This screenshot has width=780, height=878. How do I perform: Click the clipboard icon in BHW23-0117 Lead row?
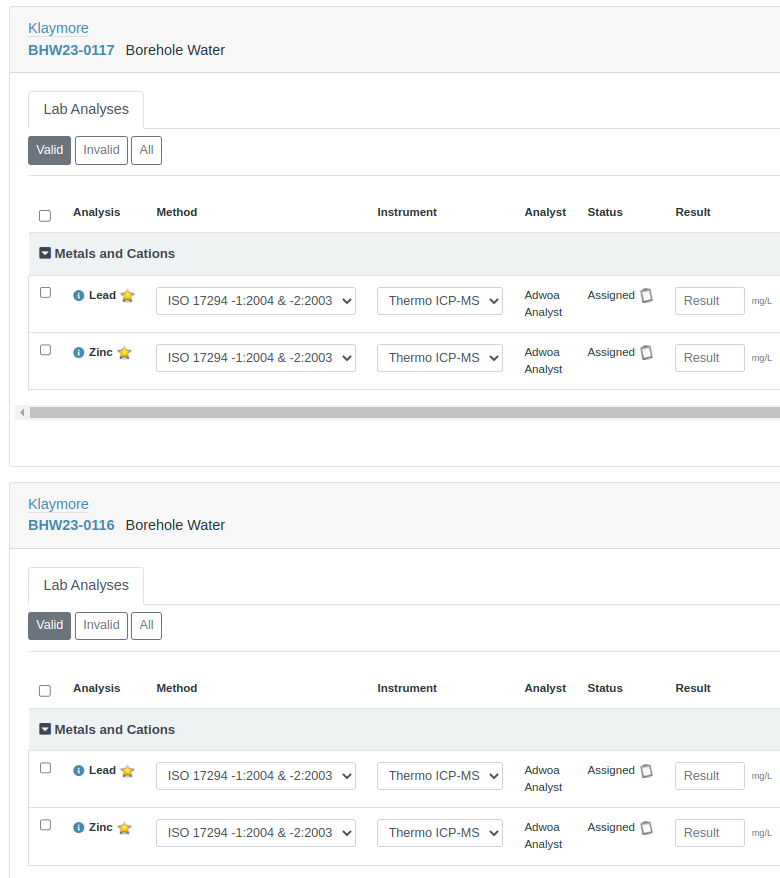(x=646, y=296)
